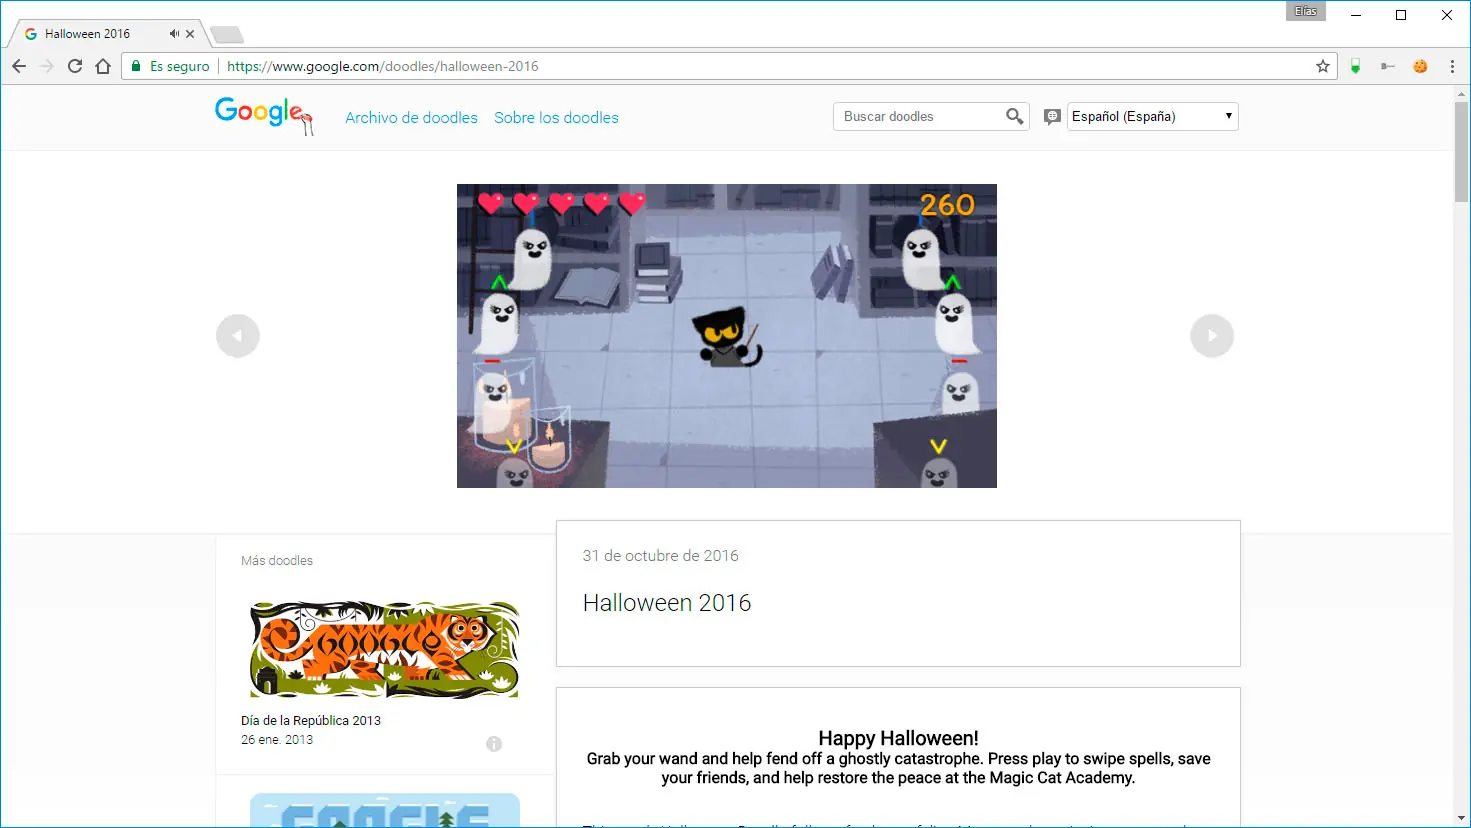Open the Día de la República 2013 link
Viewport: 1471px width, 828px height.
[311, 720]
